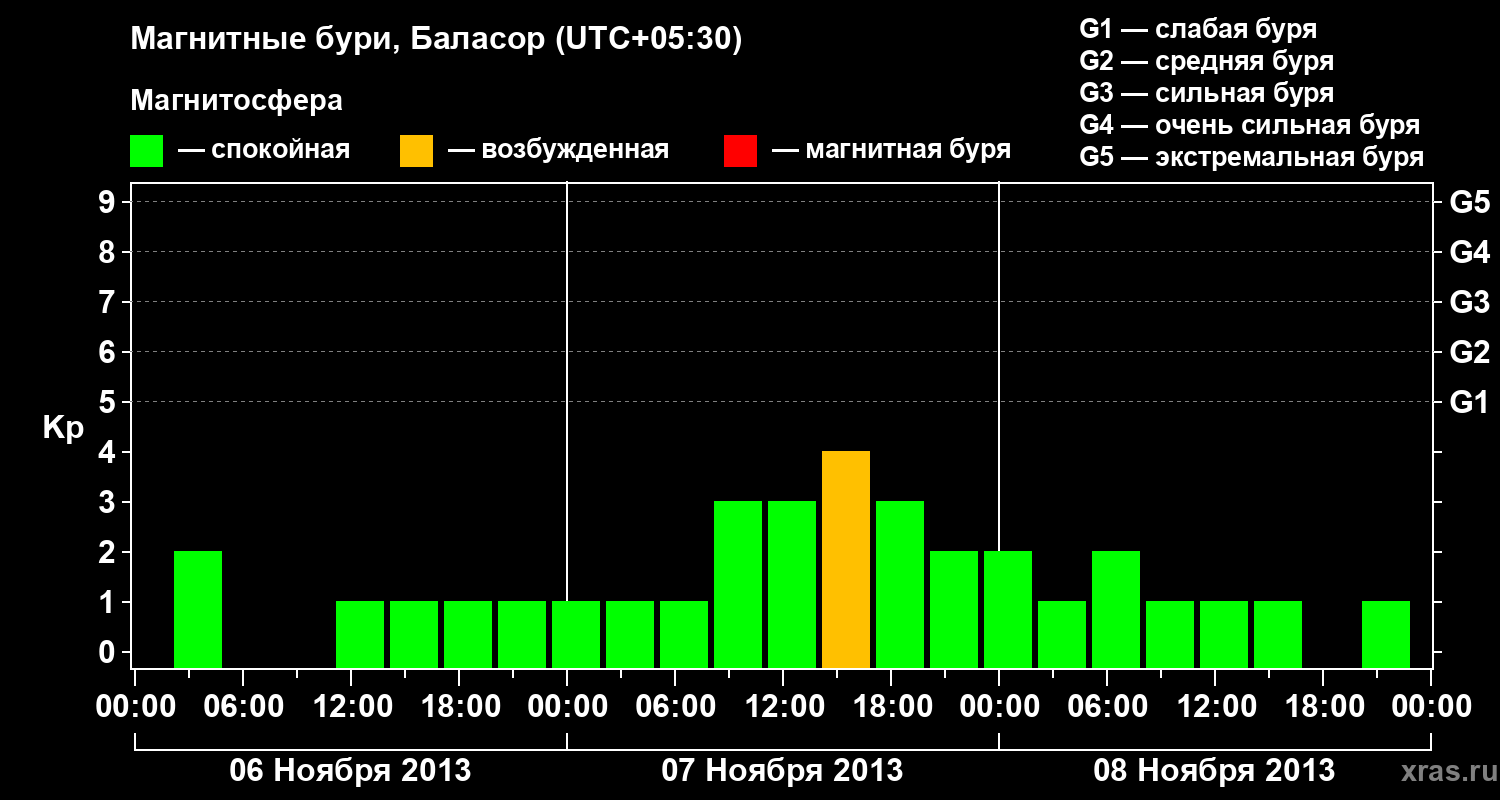Select the orange Kp 4 bar
This screenshot has height=800, width=1500.
846,559
